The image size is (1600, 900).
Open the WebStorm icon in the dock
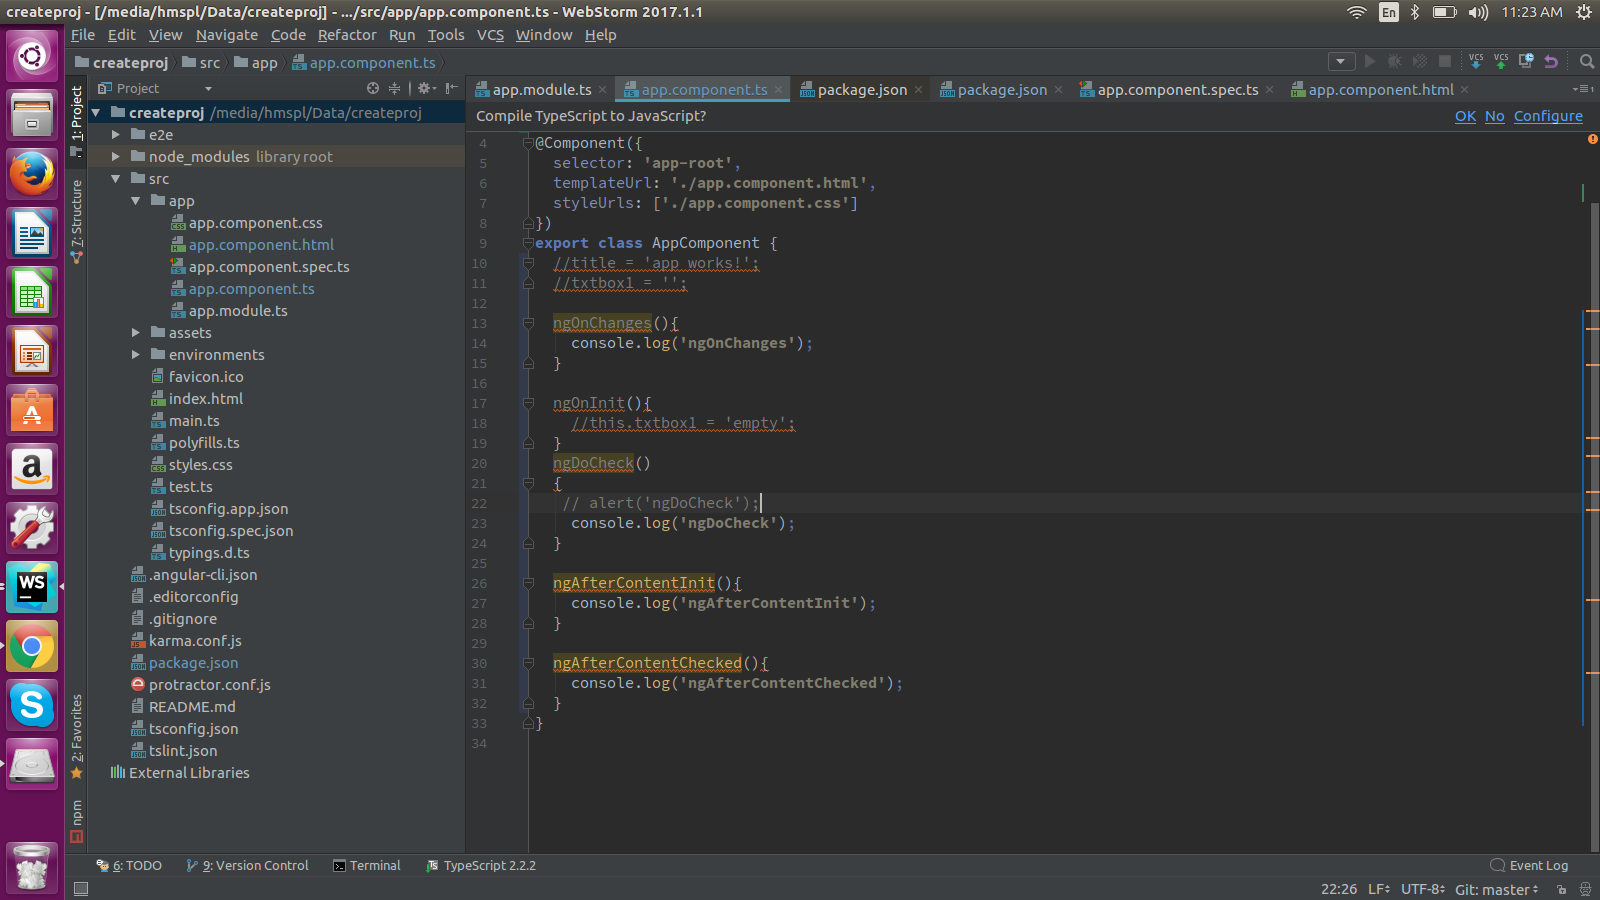32,586
